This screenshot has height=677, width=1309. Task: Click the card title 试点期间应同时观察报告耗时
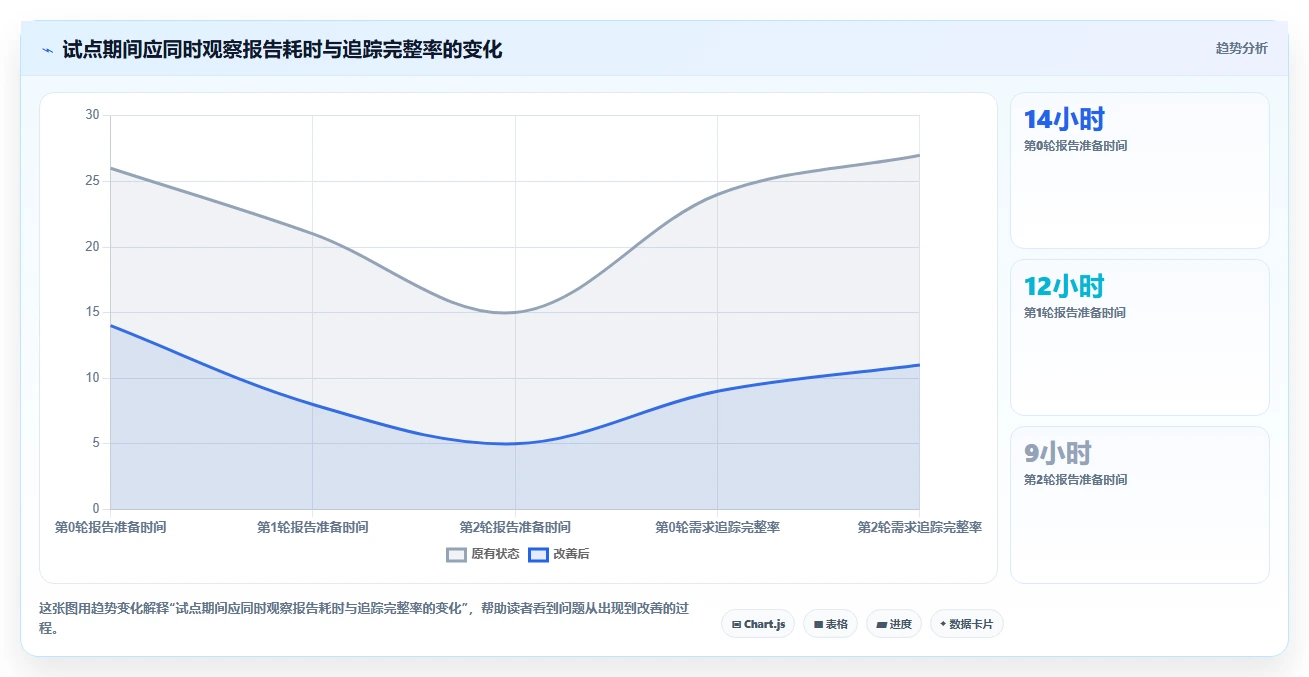[282, 49]
